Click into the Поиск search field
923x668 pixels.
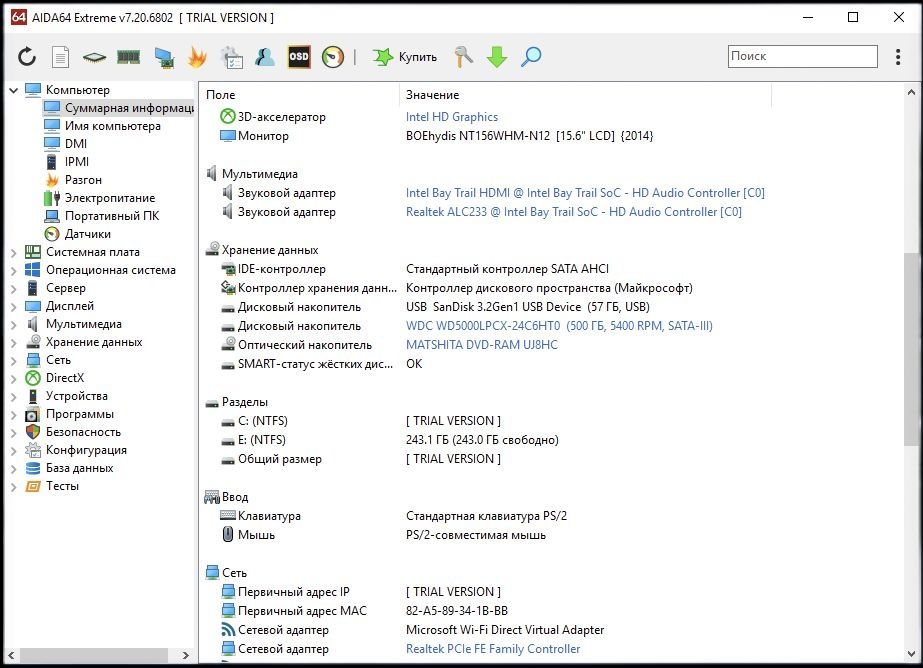pos(802,56)
